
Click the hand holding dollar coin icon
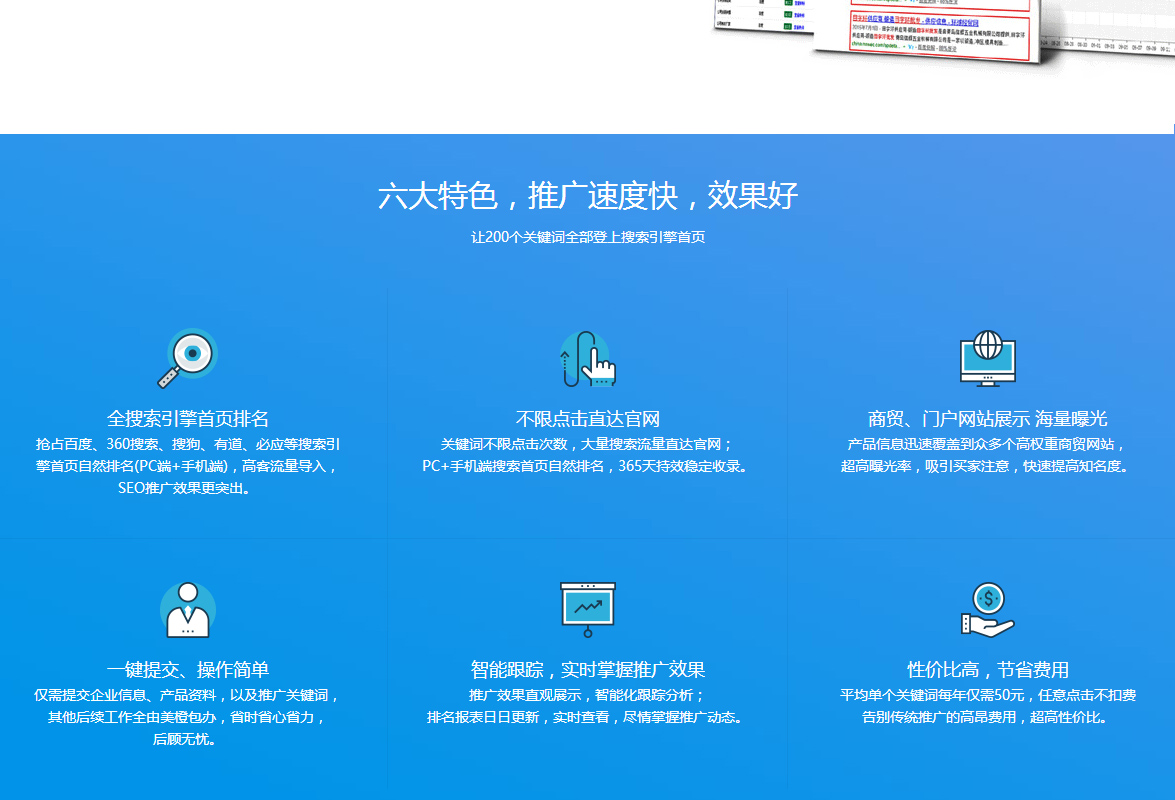(x=987, y=609)
